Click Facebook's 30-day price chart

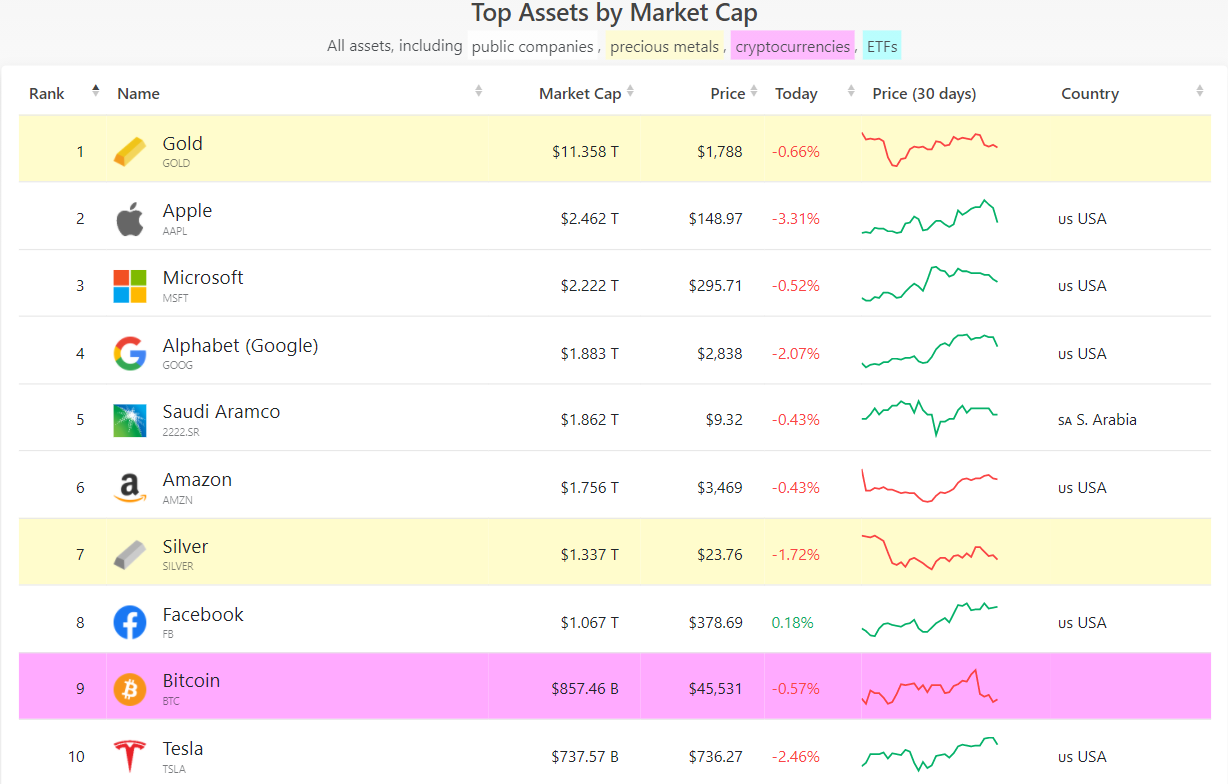(x=930, y=620)
